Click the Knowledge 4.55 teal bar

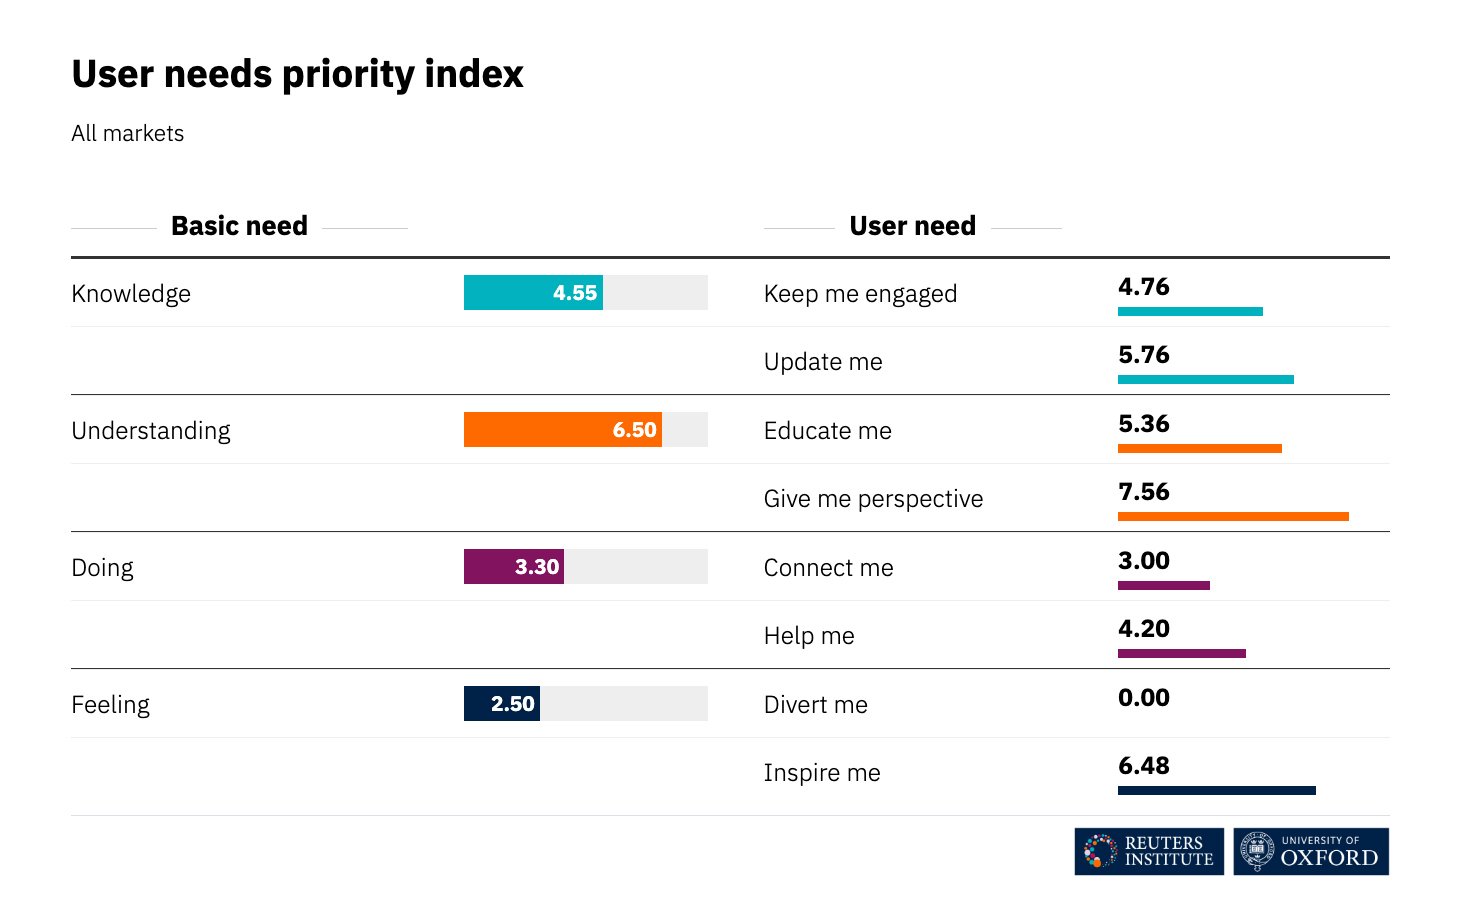(x=533, y=293)
